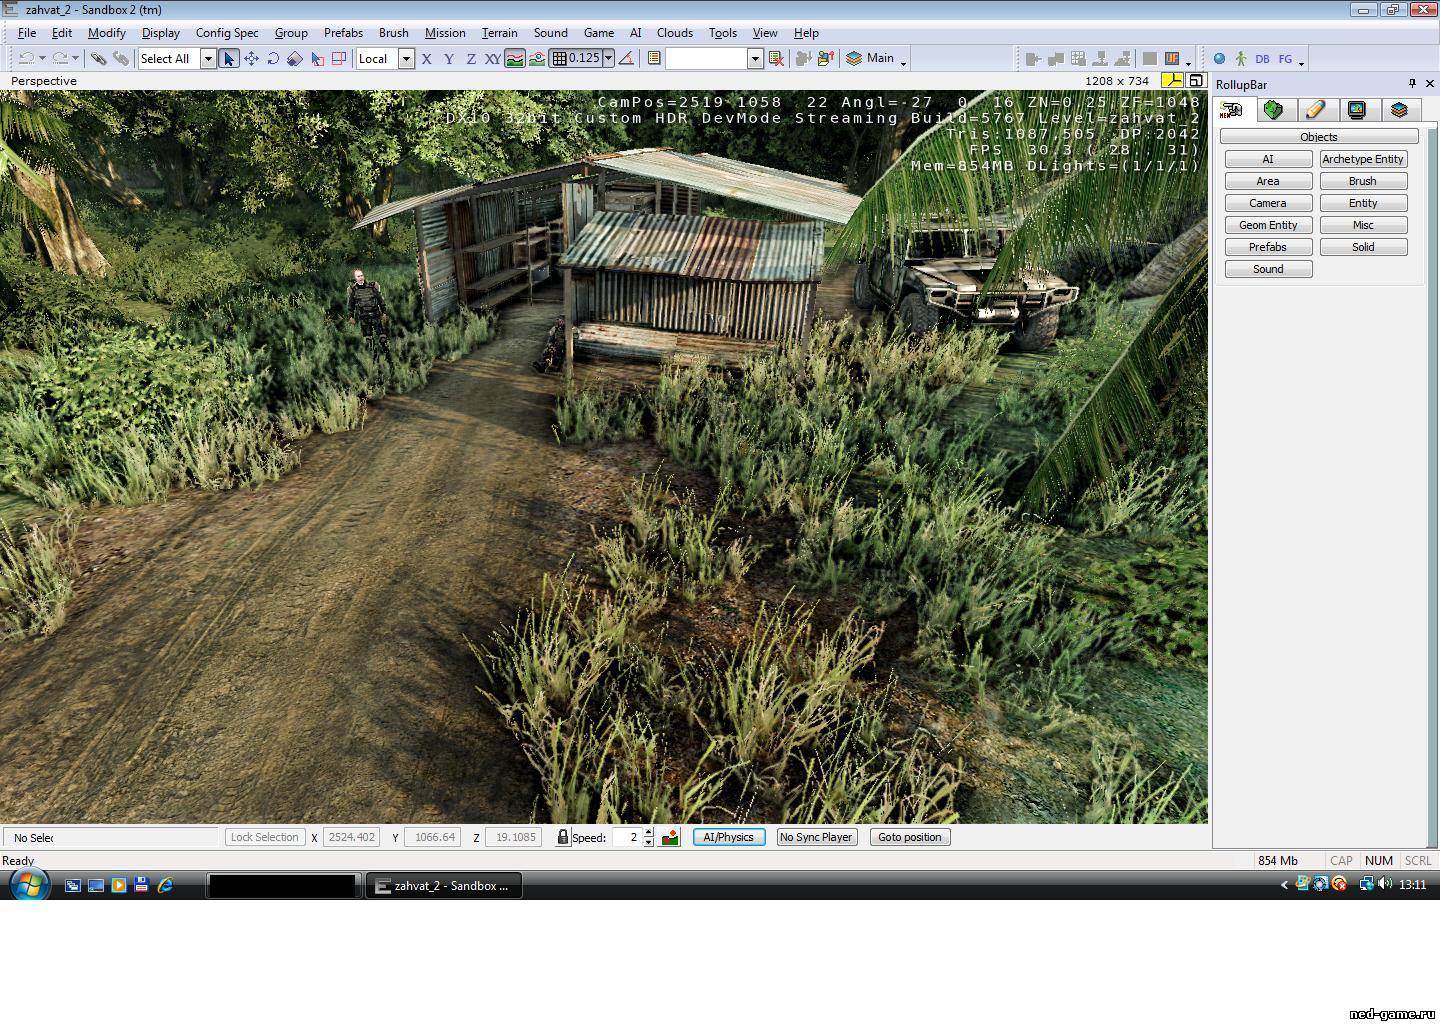The width and height of the screenshot is (1440, 1024).
Task: Toggle Snap to Grid 0.125
Action: coord(576,59)
